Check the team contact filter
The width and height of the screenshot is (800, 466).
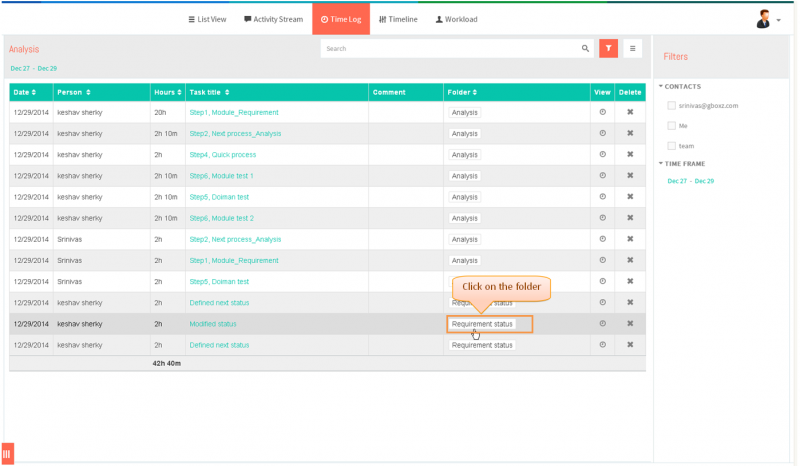click(671, 146)
